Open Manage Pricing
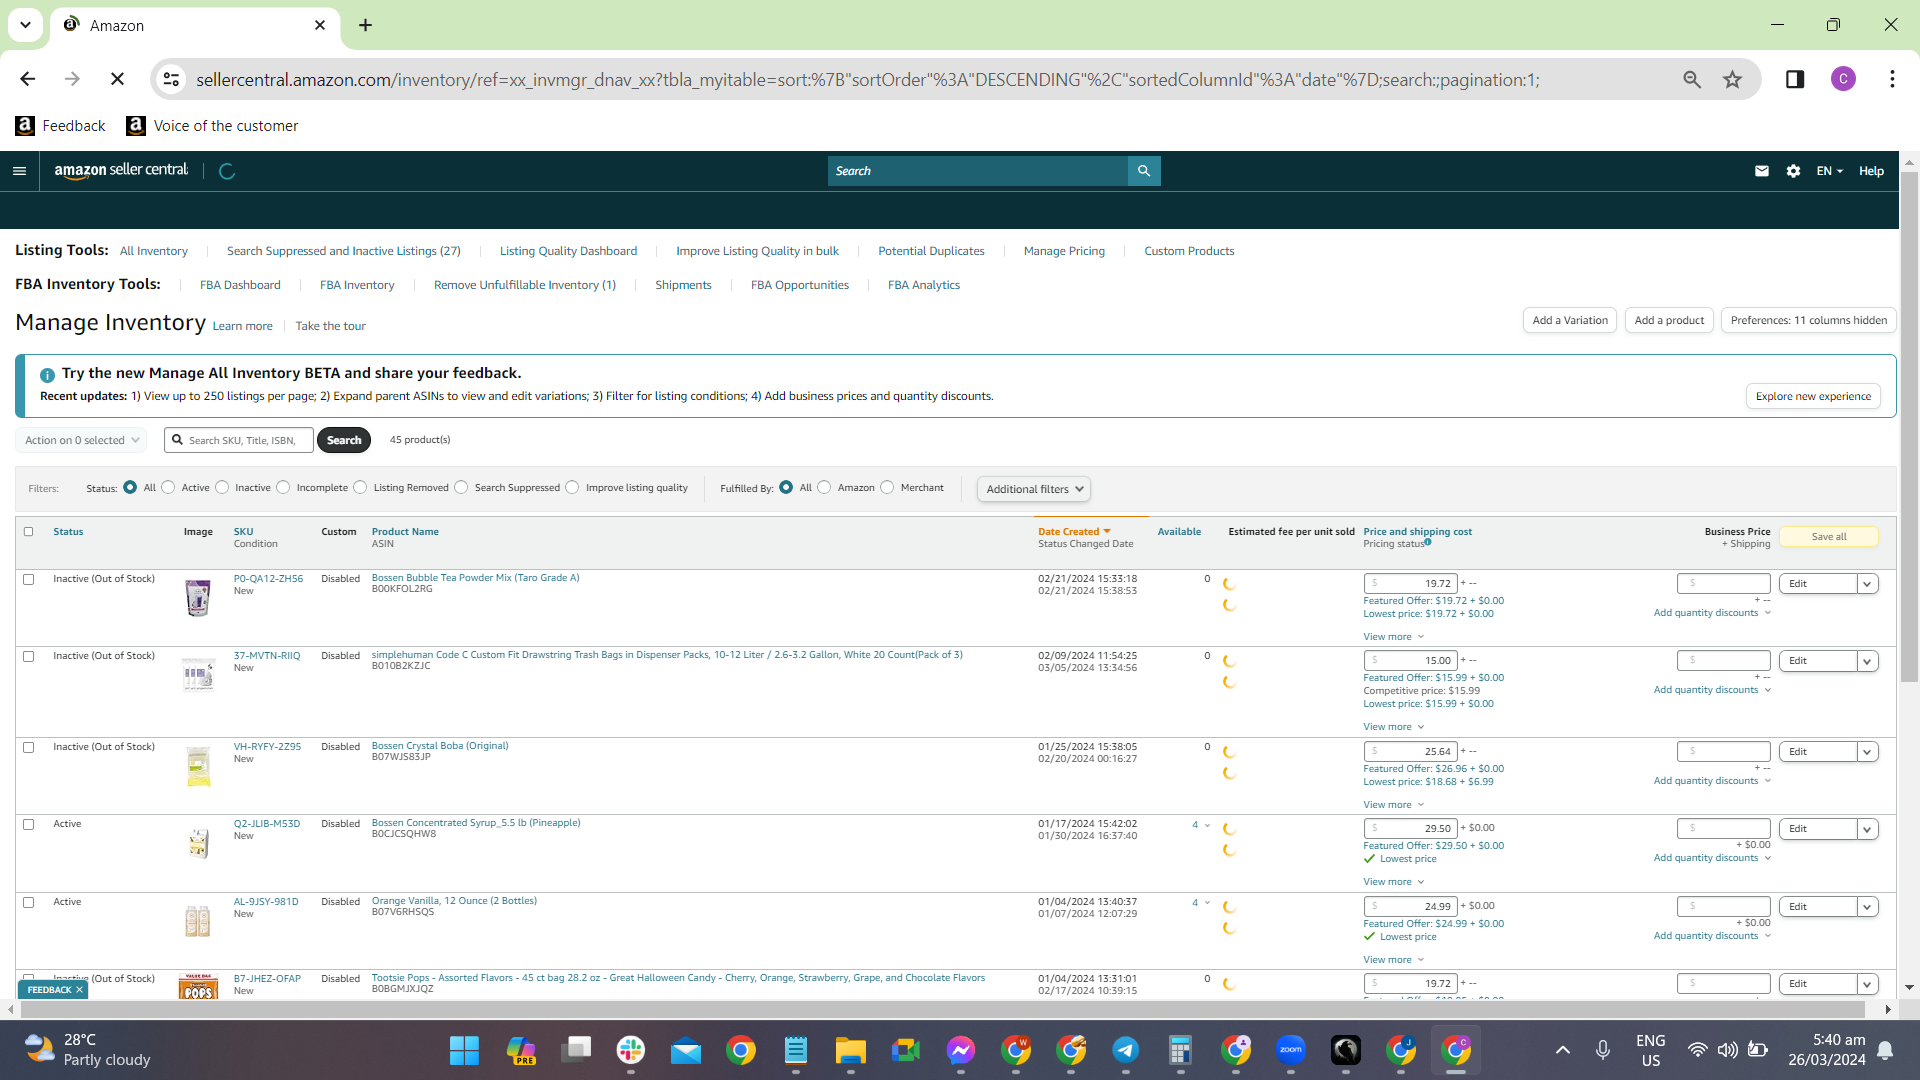Screen dimensions: 1920x1080 (1064, 251)
